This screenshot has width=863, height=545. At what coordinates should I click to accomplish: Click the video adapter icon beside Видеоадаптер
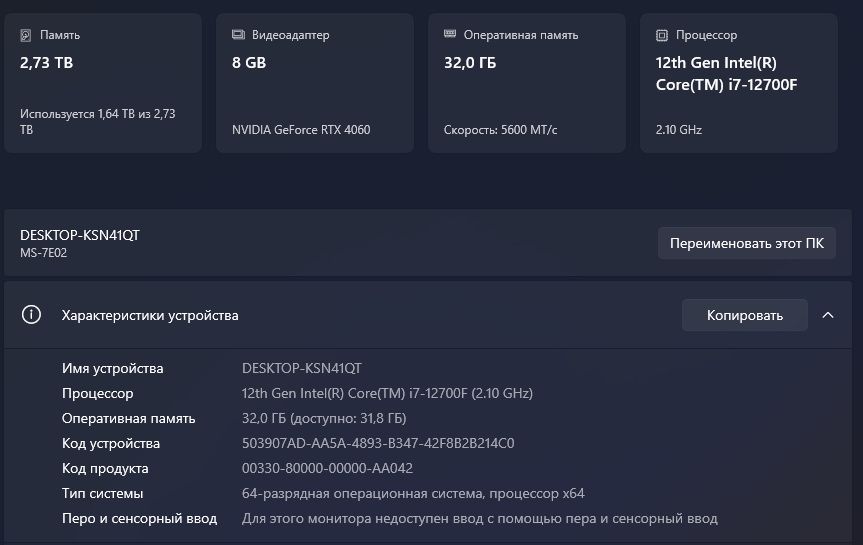[x=238, y=35]
